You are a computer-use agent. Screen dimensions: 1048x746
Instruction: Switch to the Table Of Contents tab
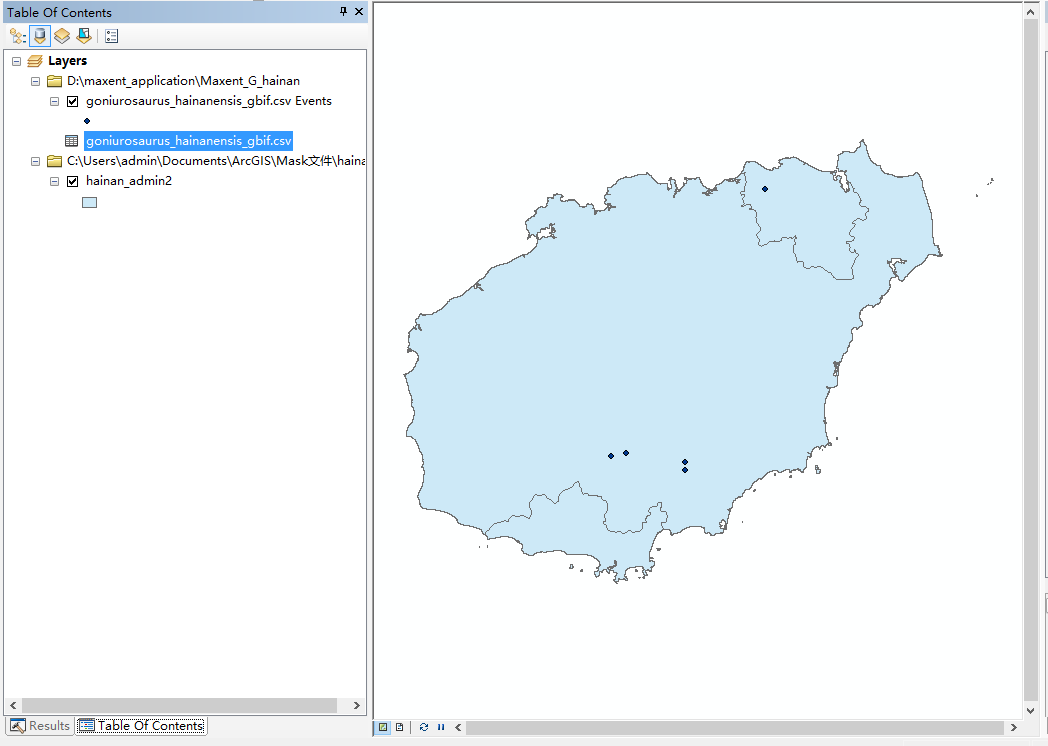(x=141, y=725)
